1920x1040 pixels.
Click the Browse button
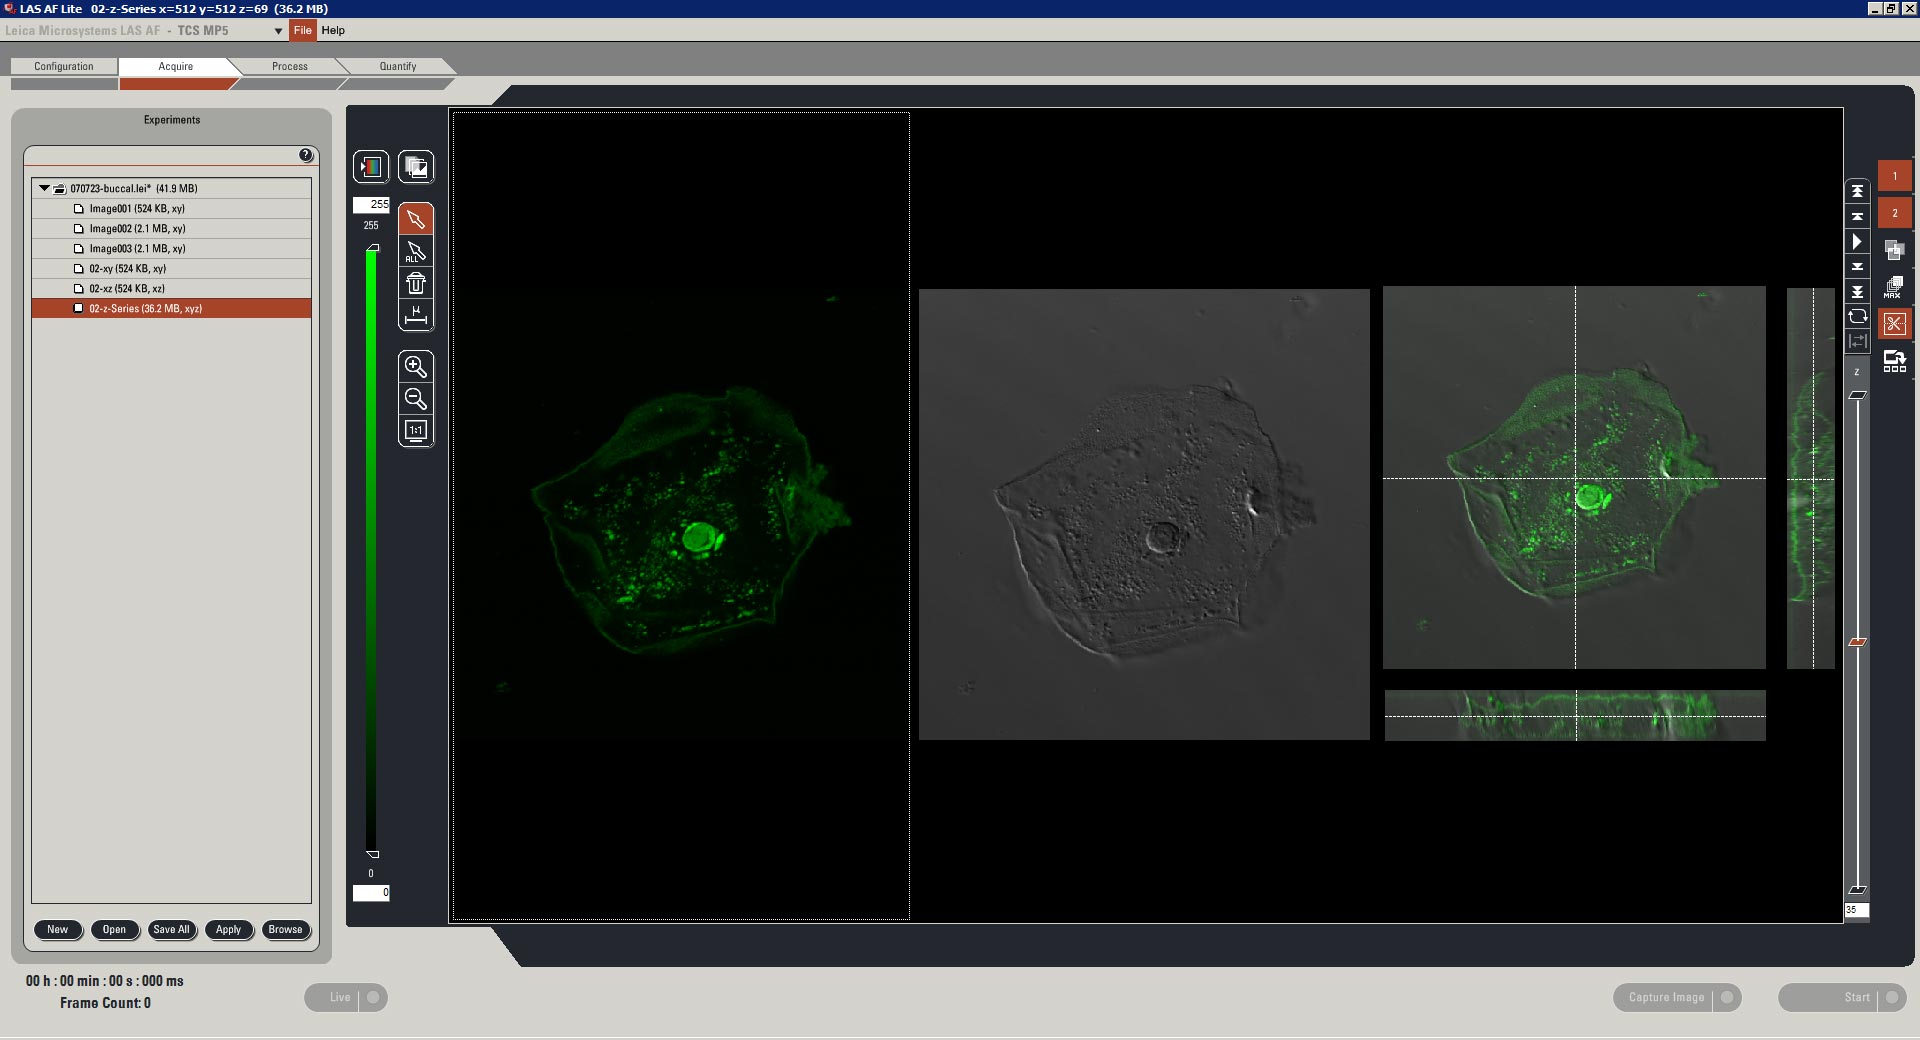pos(285,930)
